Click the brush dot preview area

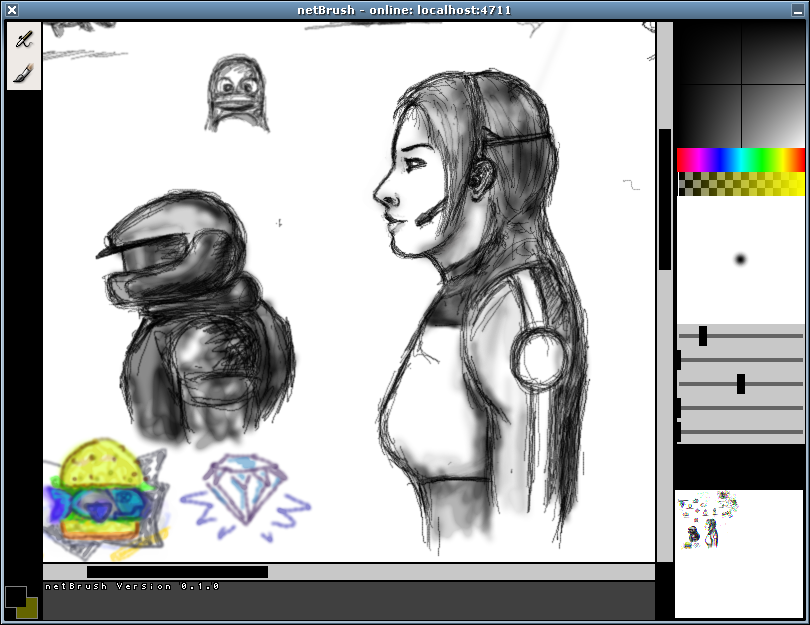coord(740,260)
